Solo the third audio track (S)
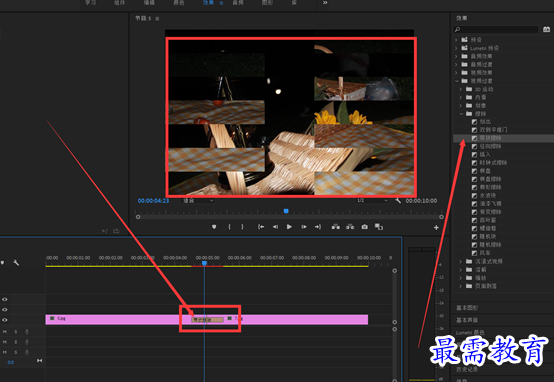 click(x=16, y=352)
